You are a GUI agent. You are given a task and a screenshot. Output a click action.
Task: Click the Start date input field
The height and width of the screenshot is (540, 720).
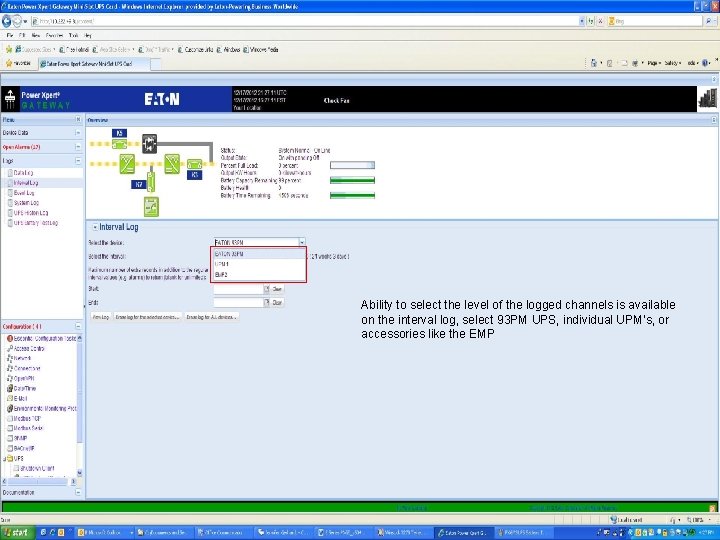pos(238,289)
